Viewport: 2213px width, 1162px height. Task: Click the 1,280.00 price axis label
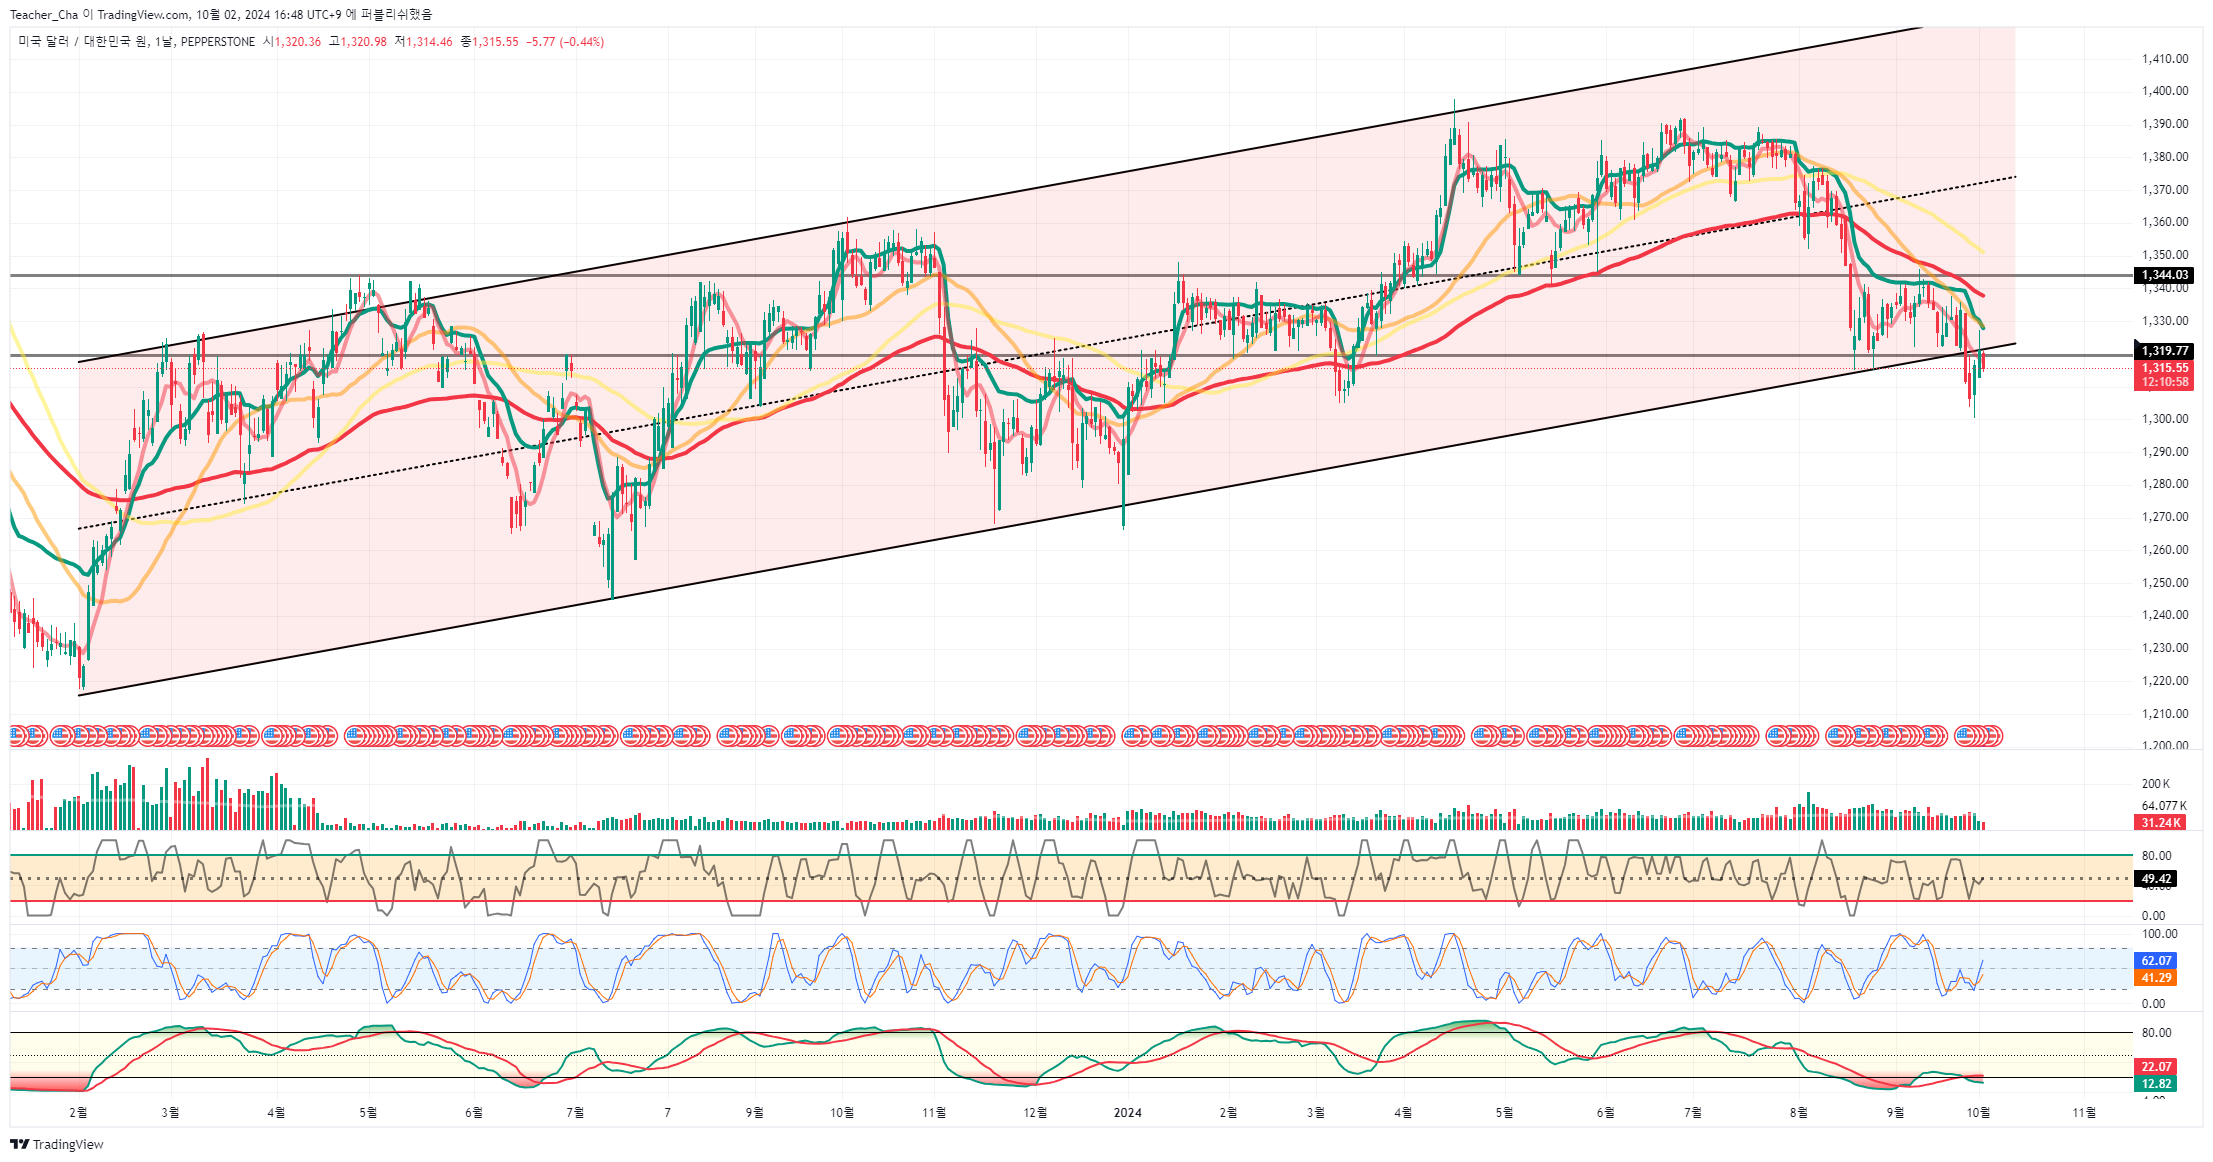click(2165, 484)
